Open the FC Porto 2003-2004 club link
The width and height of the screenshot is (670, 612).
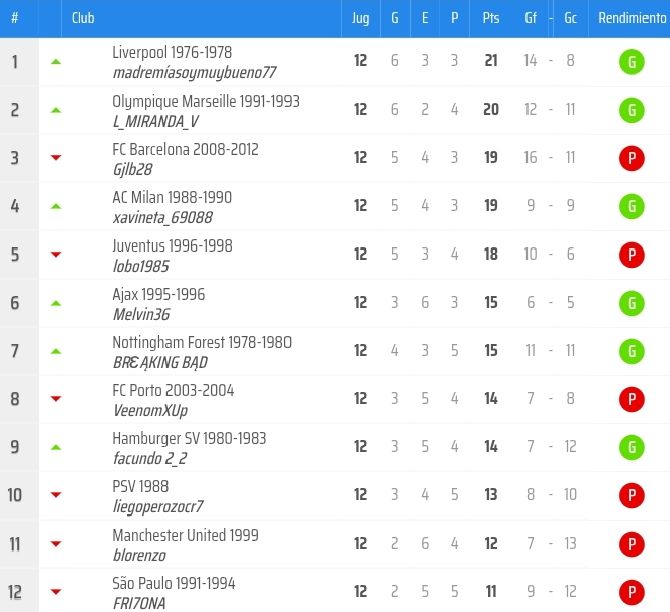[x=173, y=390]
